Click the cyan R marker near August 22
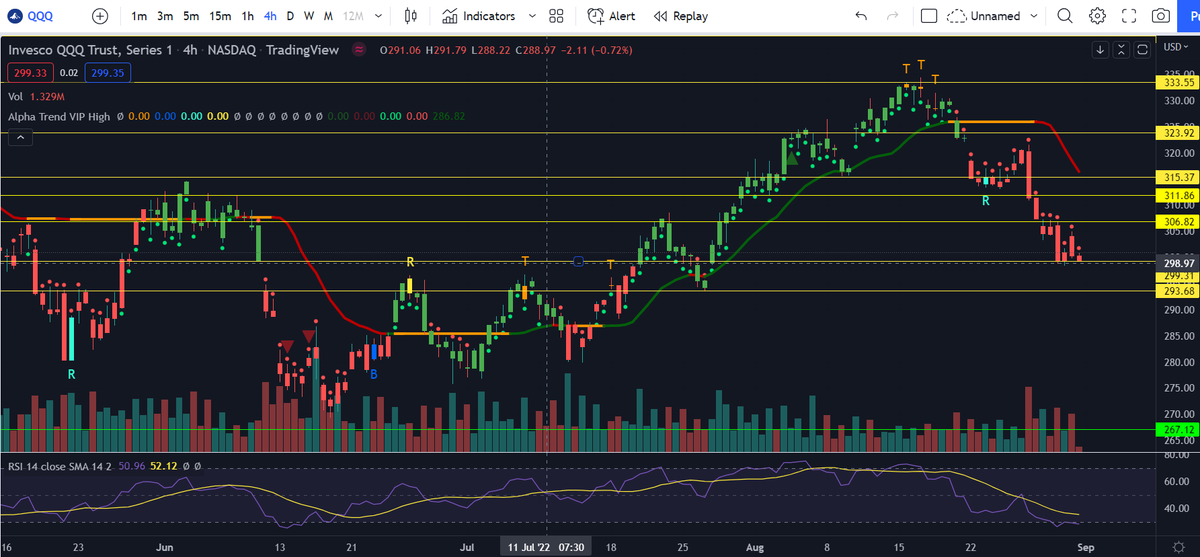This screenshot has width=1200, height=557. coord(985,201)
